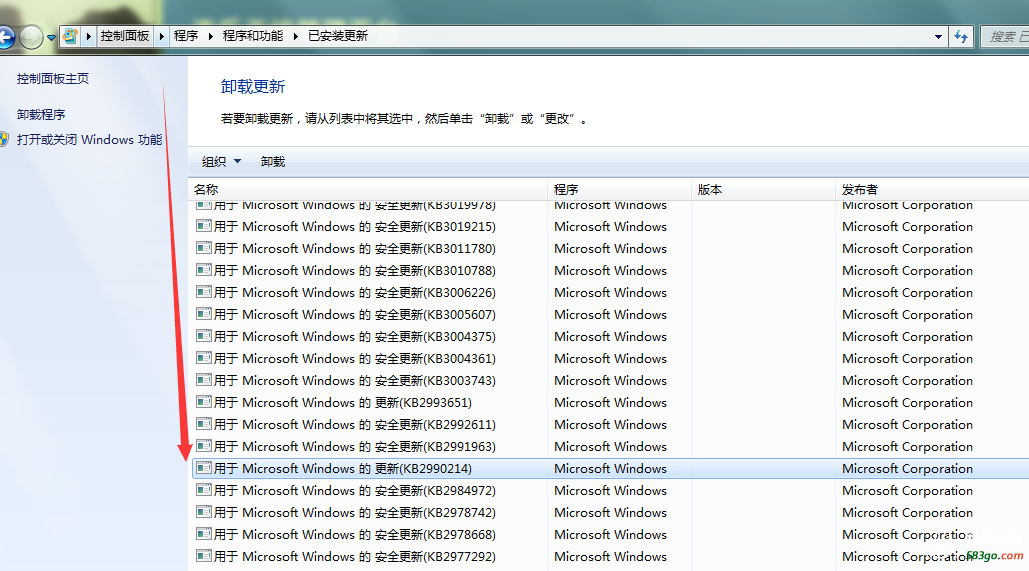The width and height of the screenshot is (1029, 571).
Task: Select update KB3005607 row
Action: (x=610, y=314)
